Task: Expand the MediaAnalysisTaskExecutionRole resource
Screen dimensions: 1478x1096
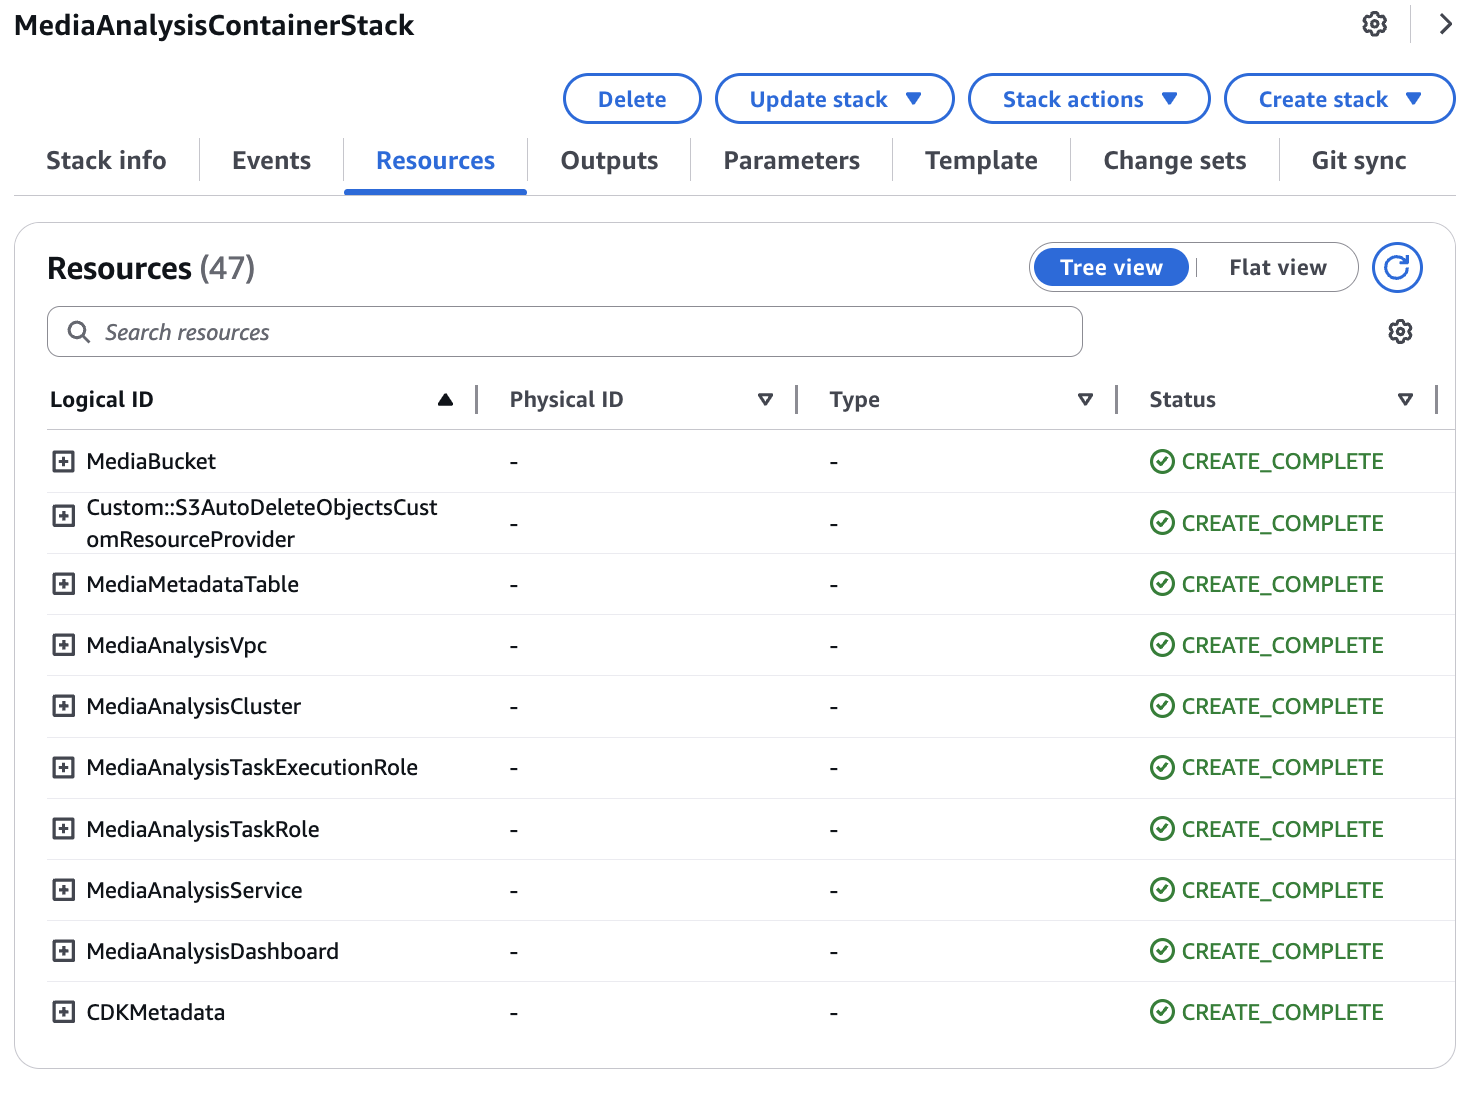Action: 63,768
